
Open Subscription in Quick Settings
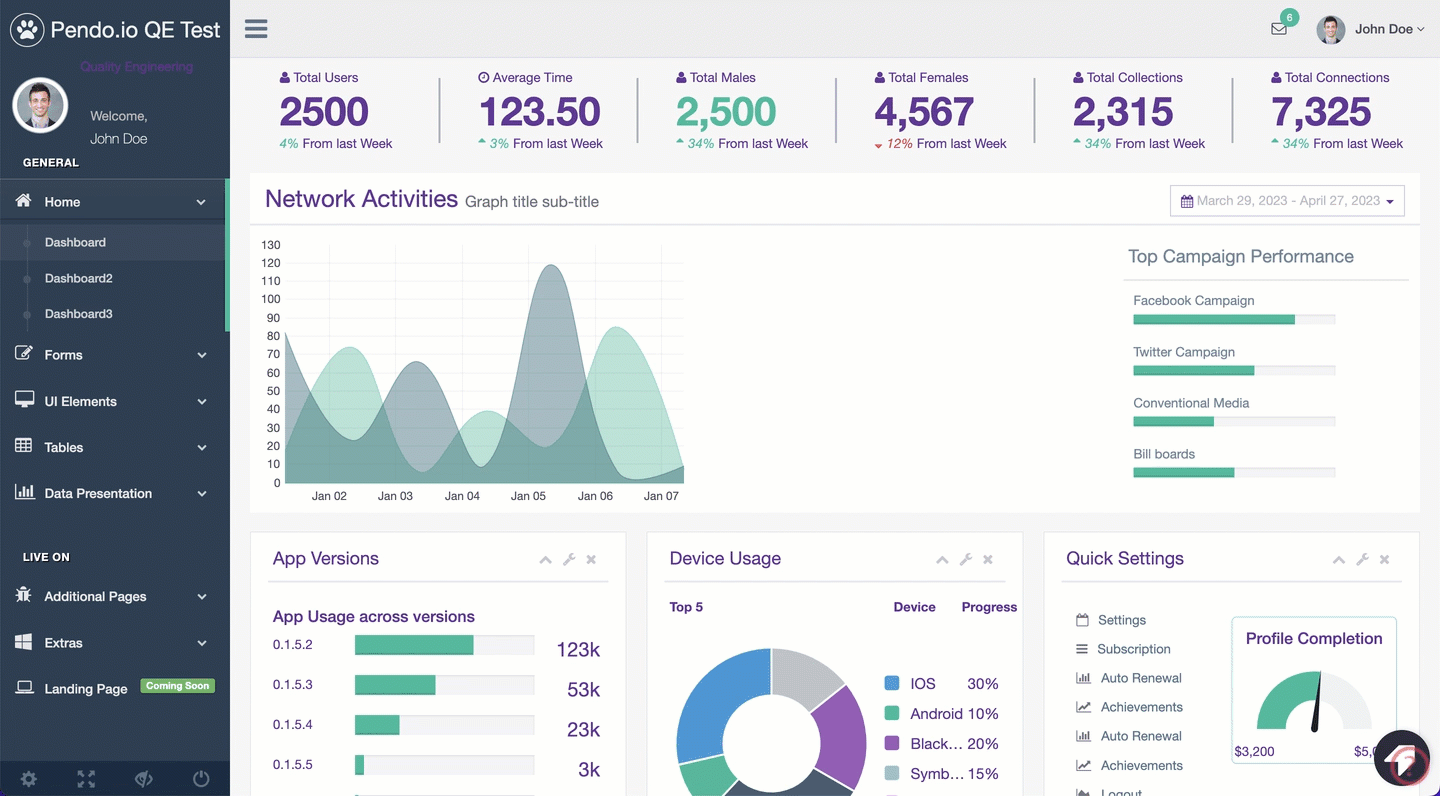tap(1134, 649)
